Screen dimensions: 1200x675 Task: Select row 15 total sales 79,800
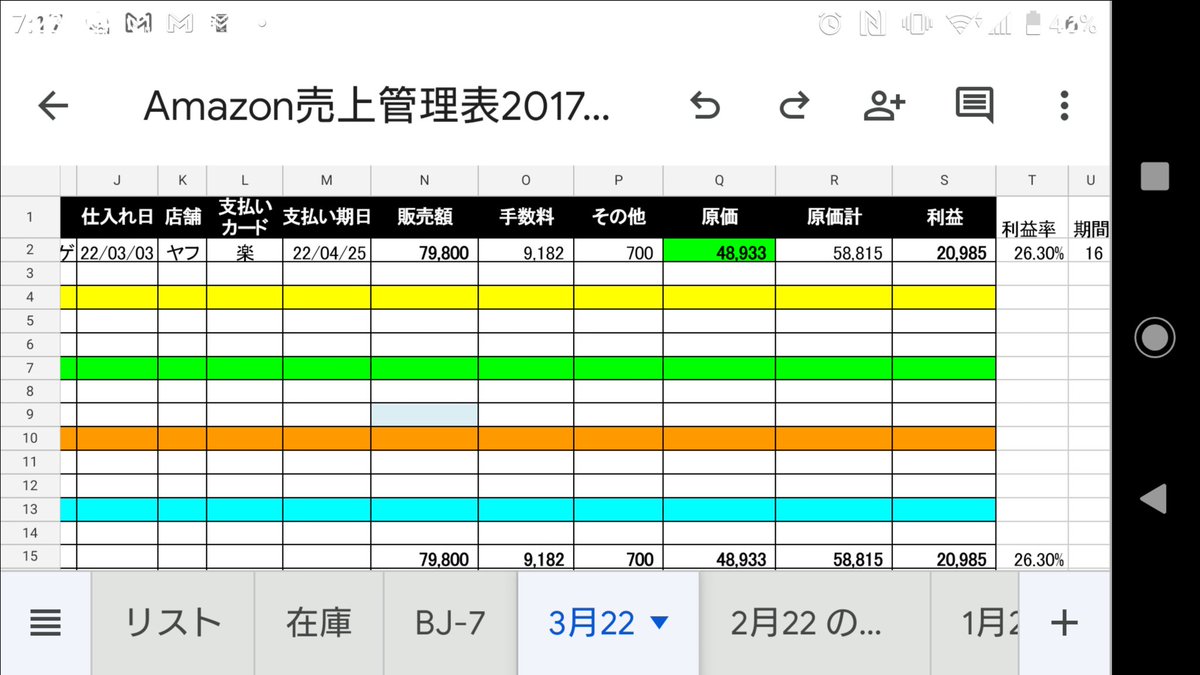pos(424,558)
